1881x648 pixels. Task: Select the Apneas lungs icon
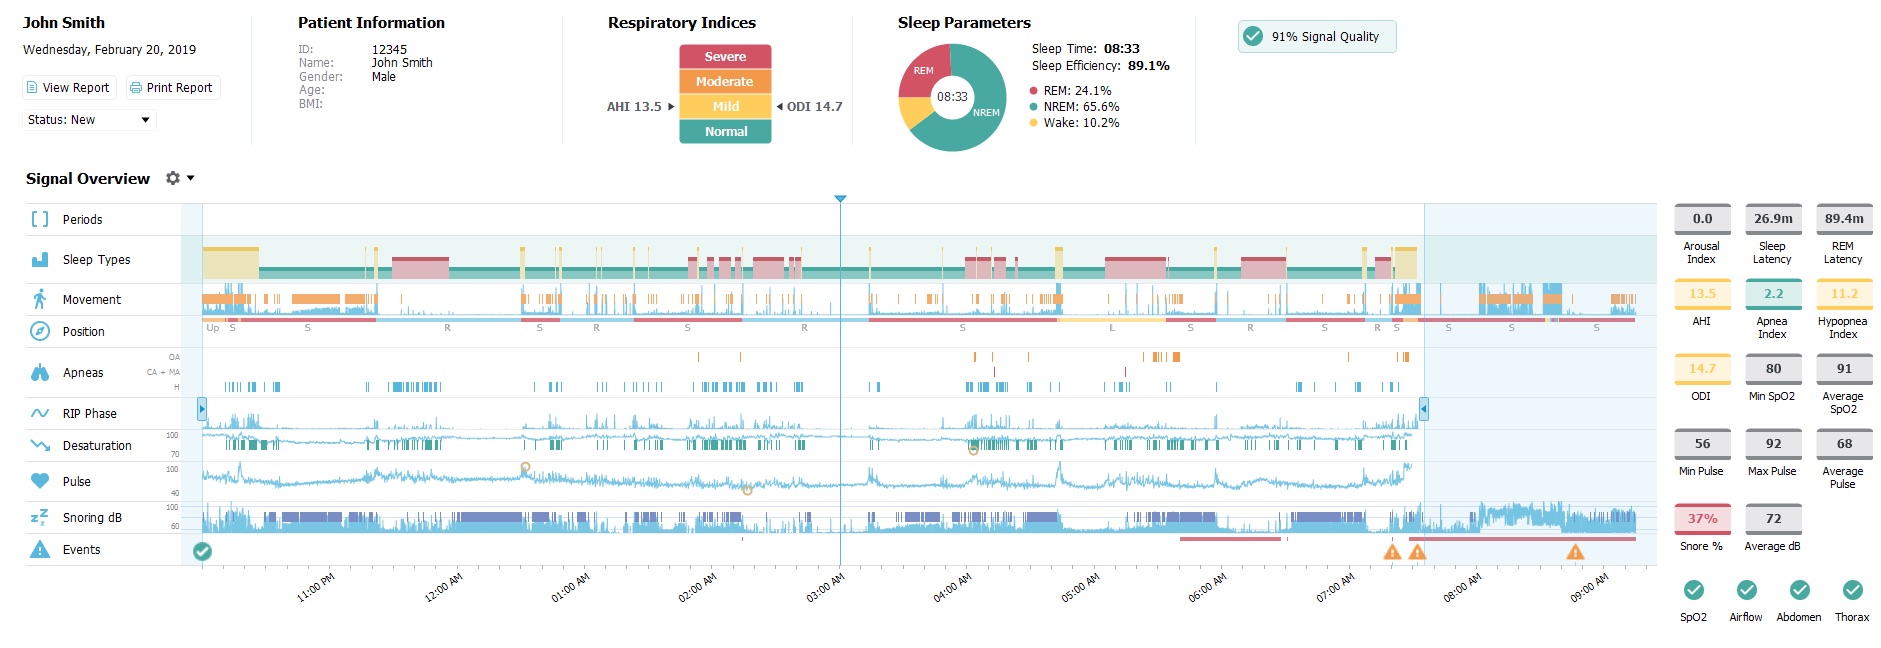40,373
